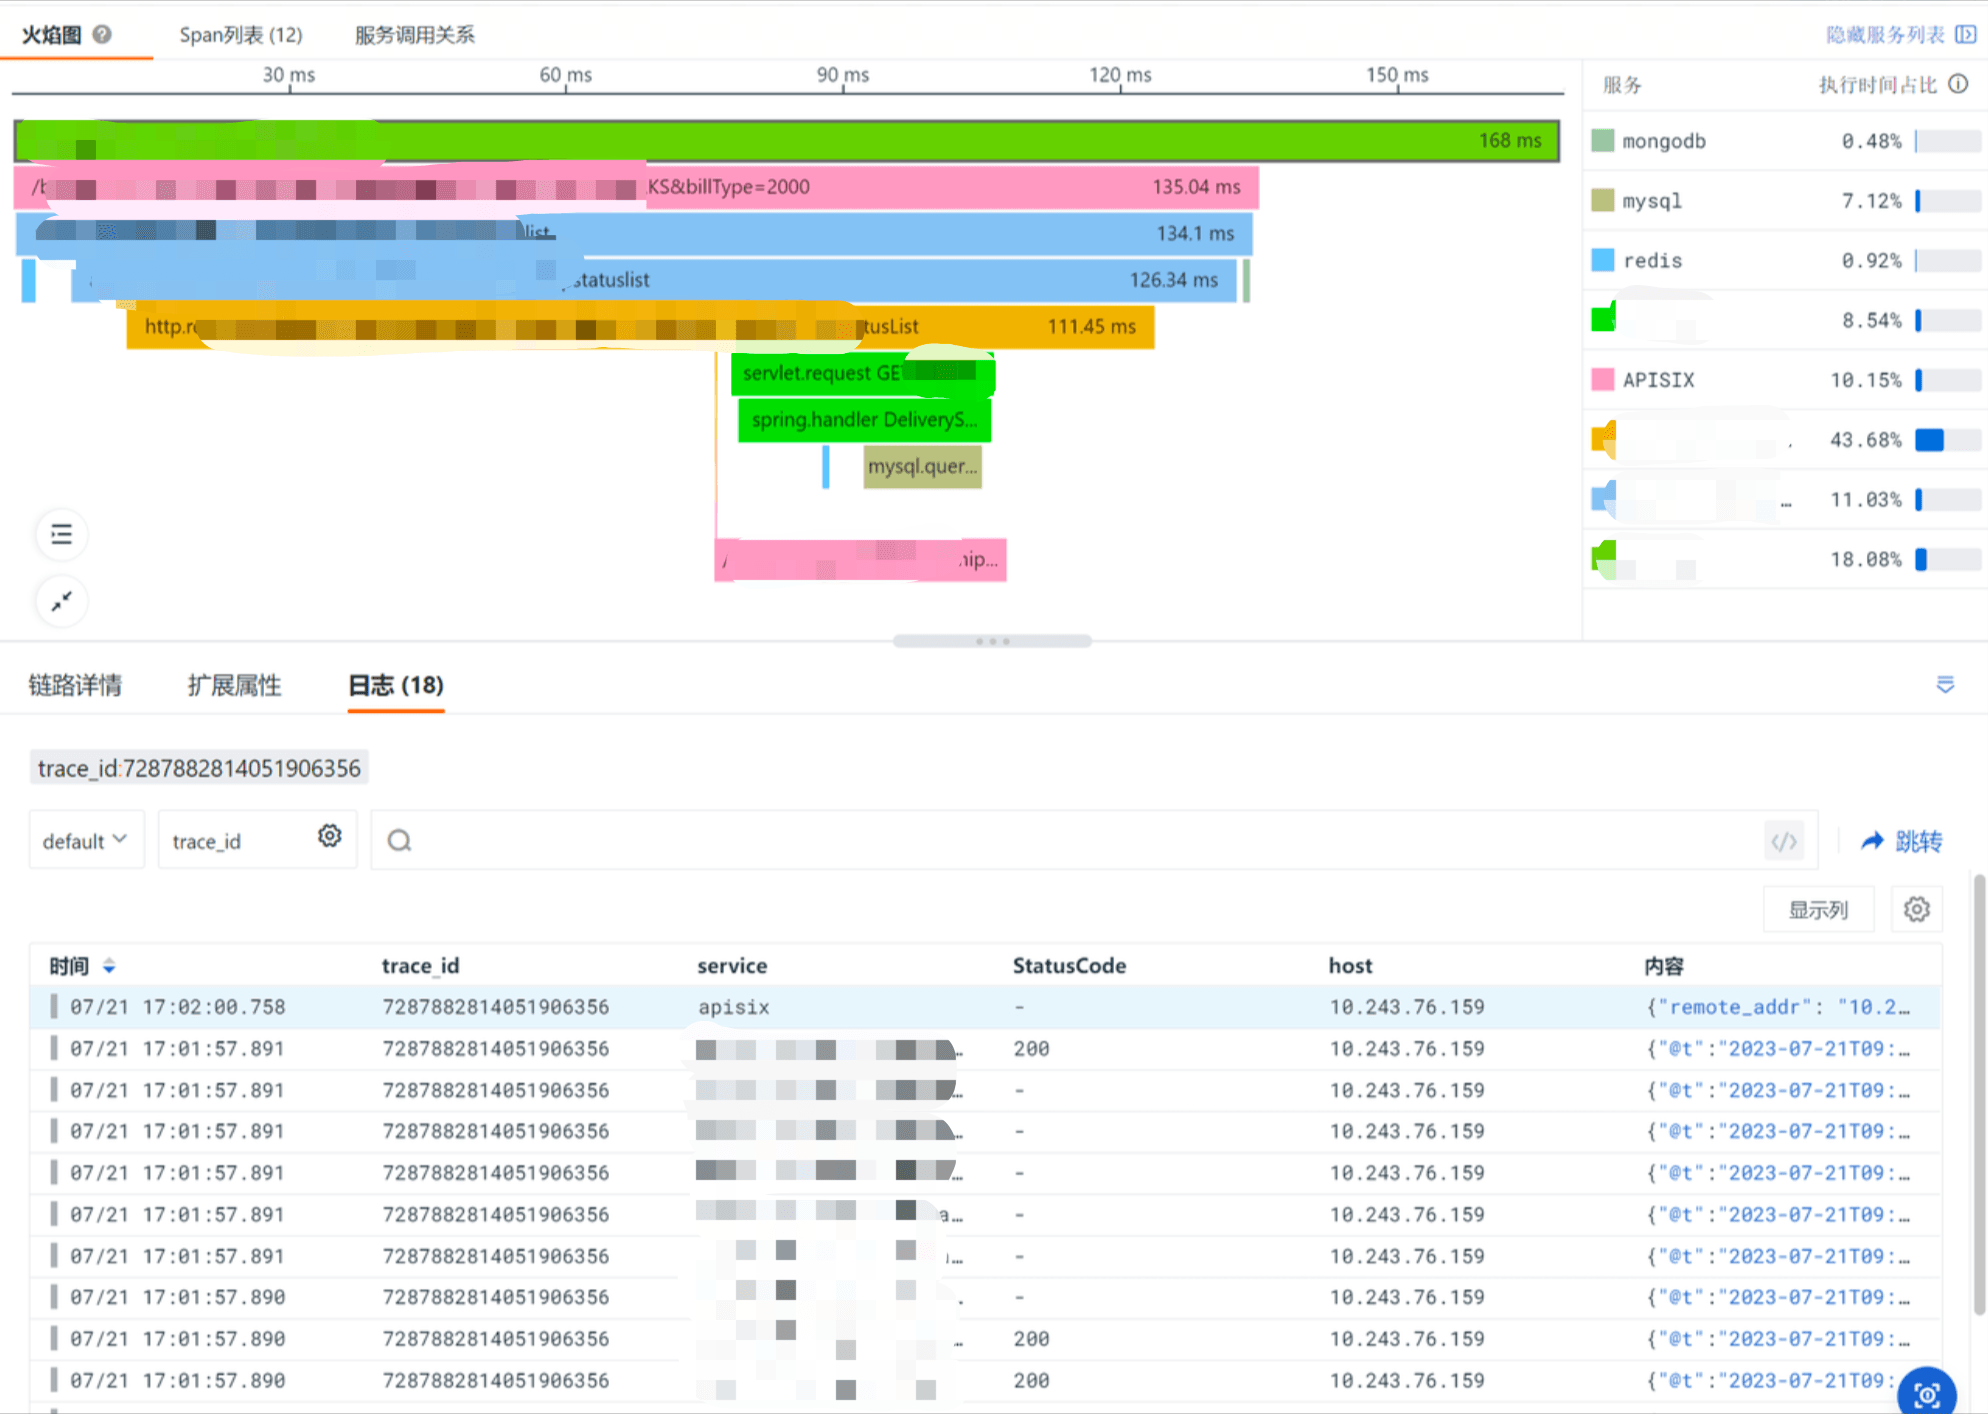Click the log table vertical scrollbar
Screen dimensions: 1988x1414
coord(1978,1093)
